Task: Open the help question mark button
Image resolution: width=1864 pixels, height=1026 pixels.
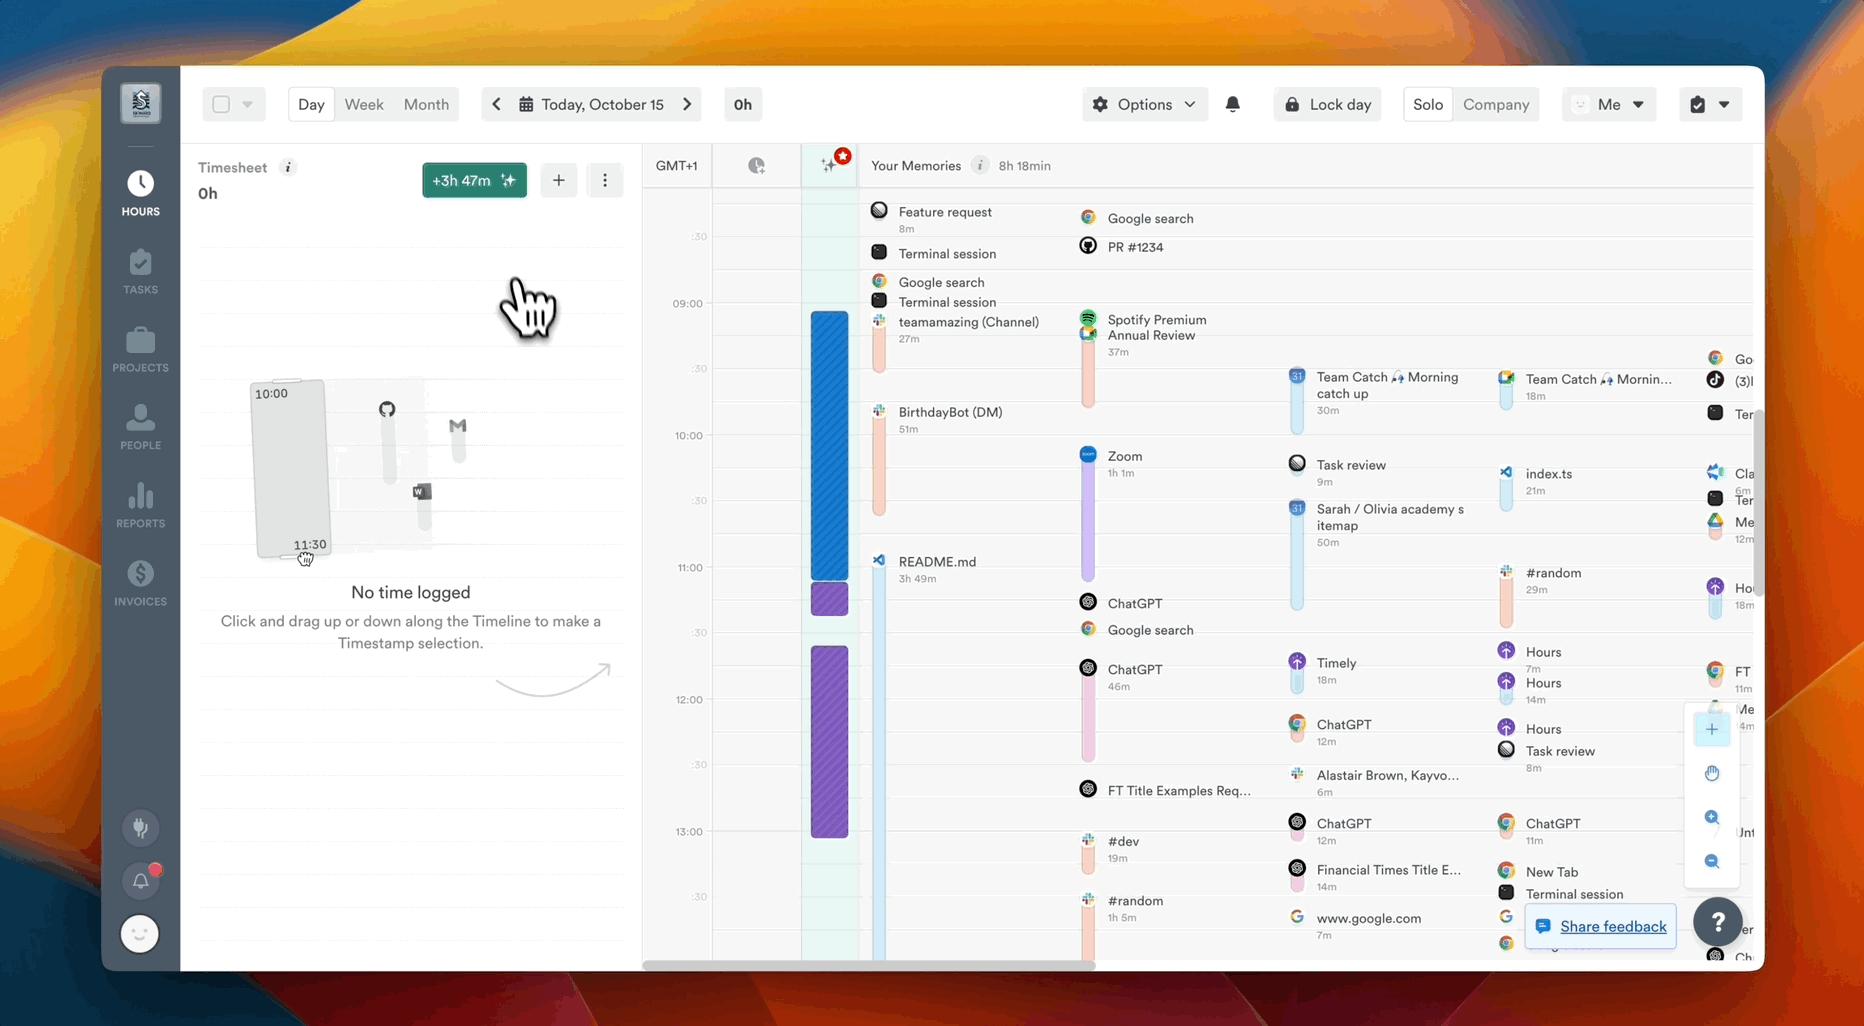Action: 1717,922
